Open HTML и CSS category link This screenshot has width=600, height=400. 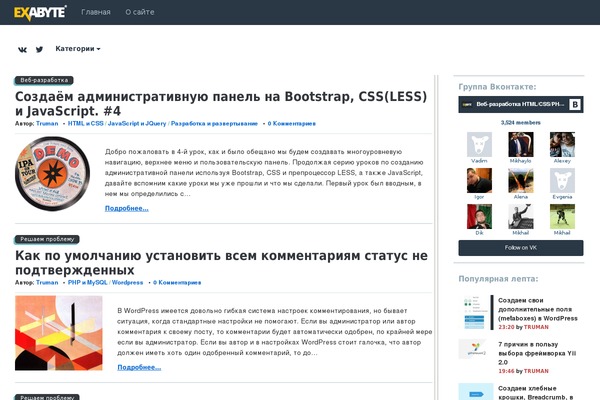point(86,124)
